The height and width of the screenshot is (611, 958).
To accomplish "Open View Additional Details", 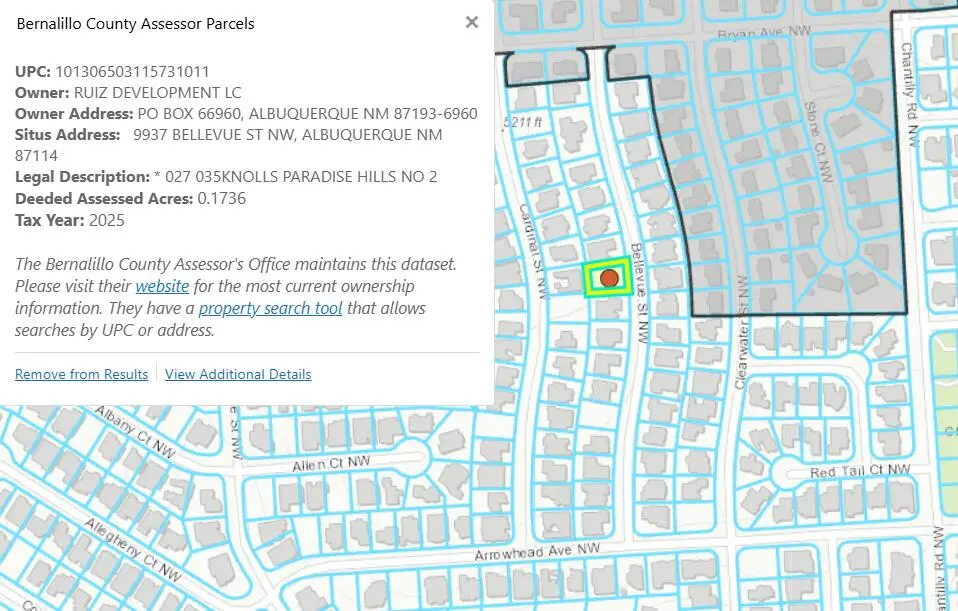I will pos(238,374).
